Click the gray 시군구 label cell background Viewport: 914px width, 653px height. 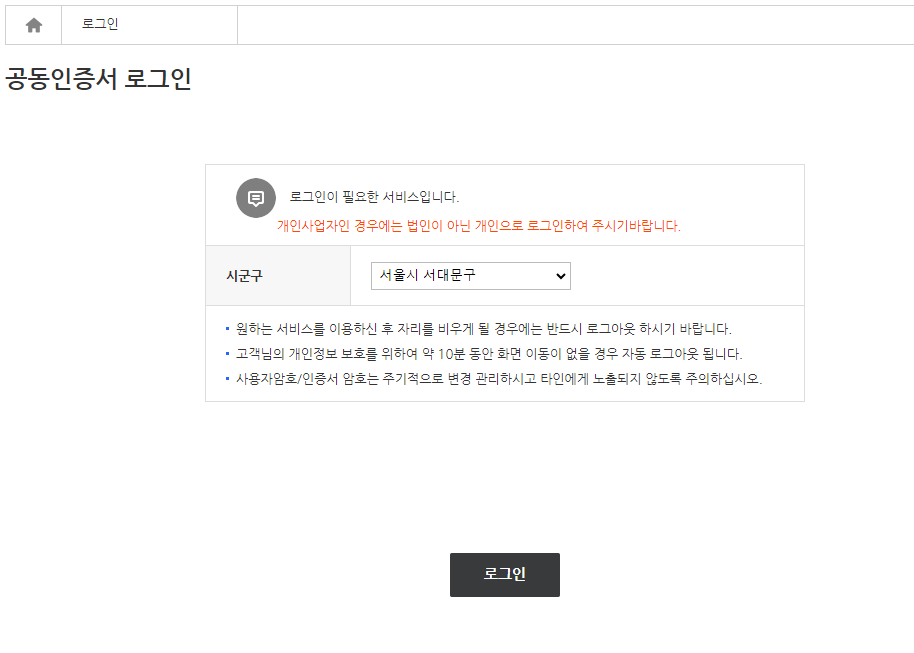[x=278, y=276]
